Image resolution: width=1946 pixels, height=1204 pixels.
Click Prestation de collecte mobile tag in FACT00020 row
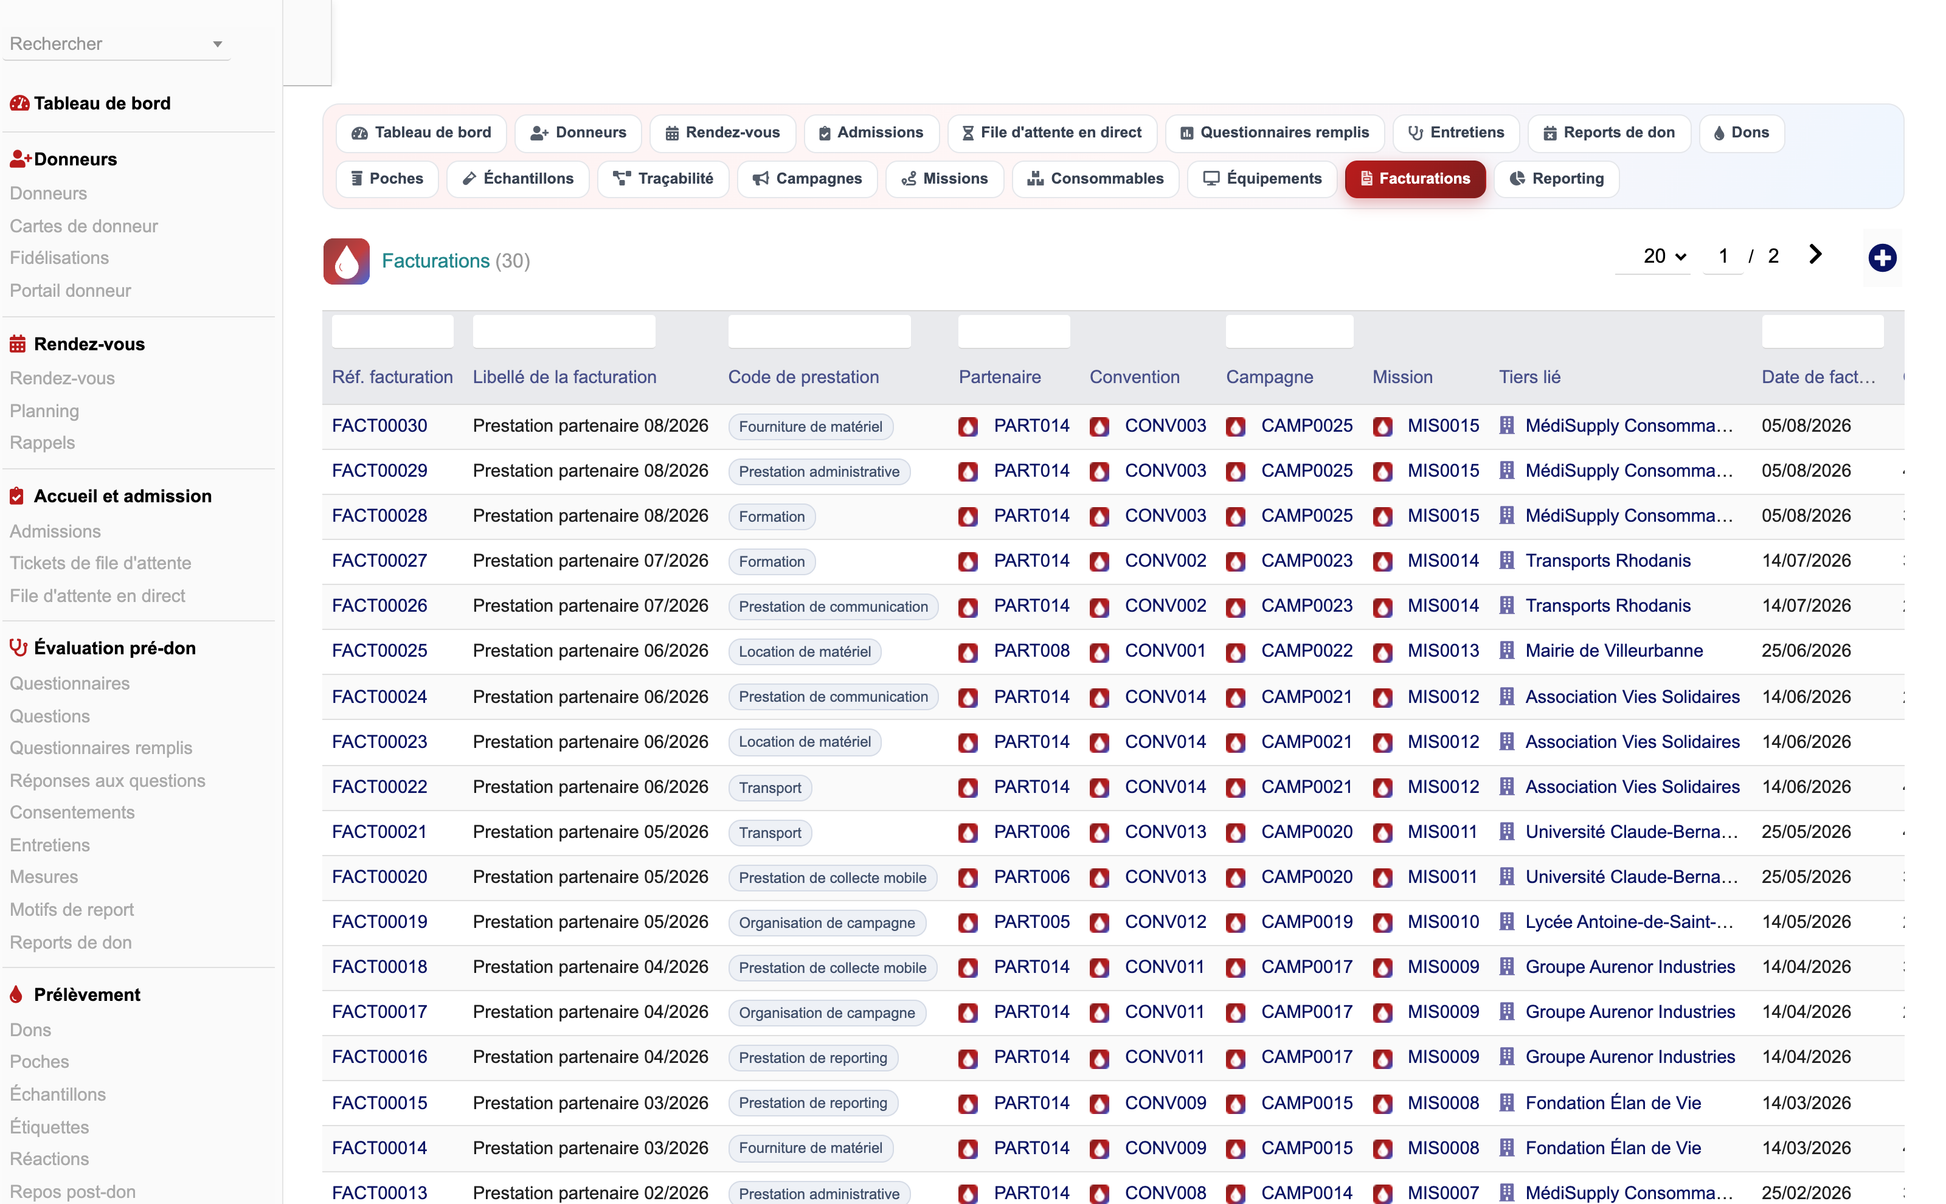pos(832,878)
